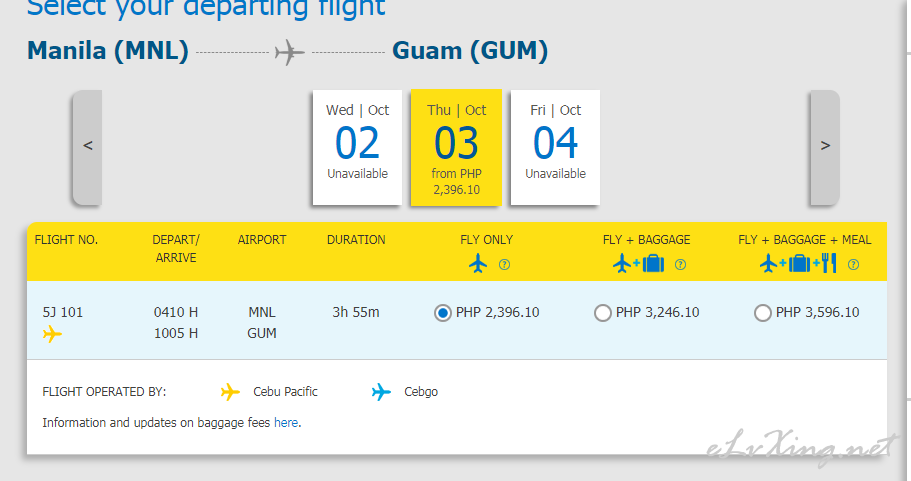Go to previous dates with left arrow
This screenshot has height=481, width=911.
coord(88,146)
